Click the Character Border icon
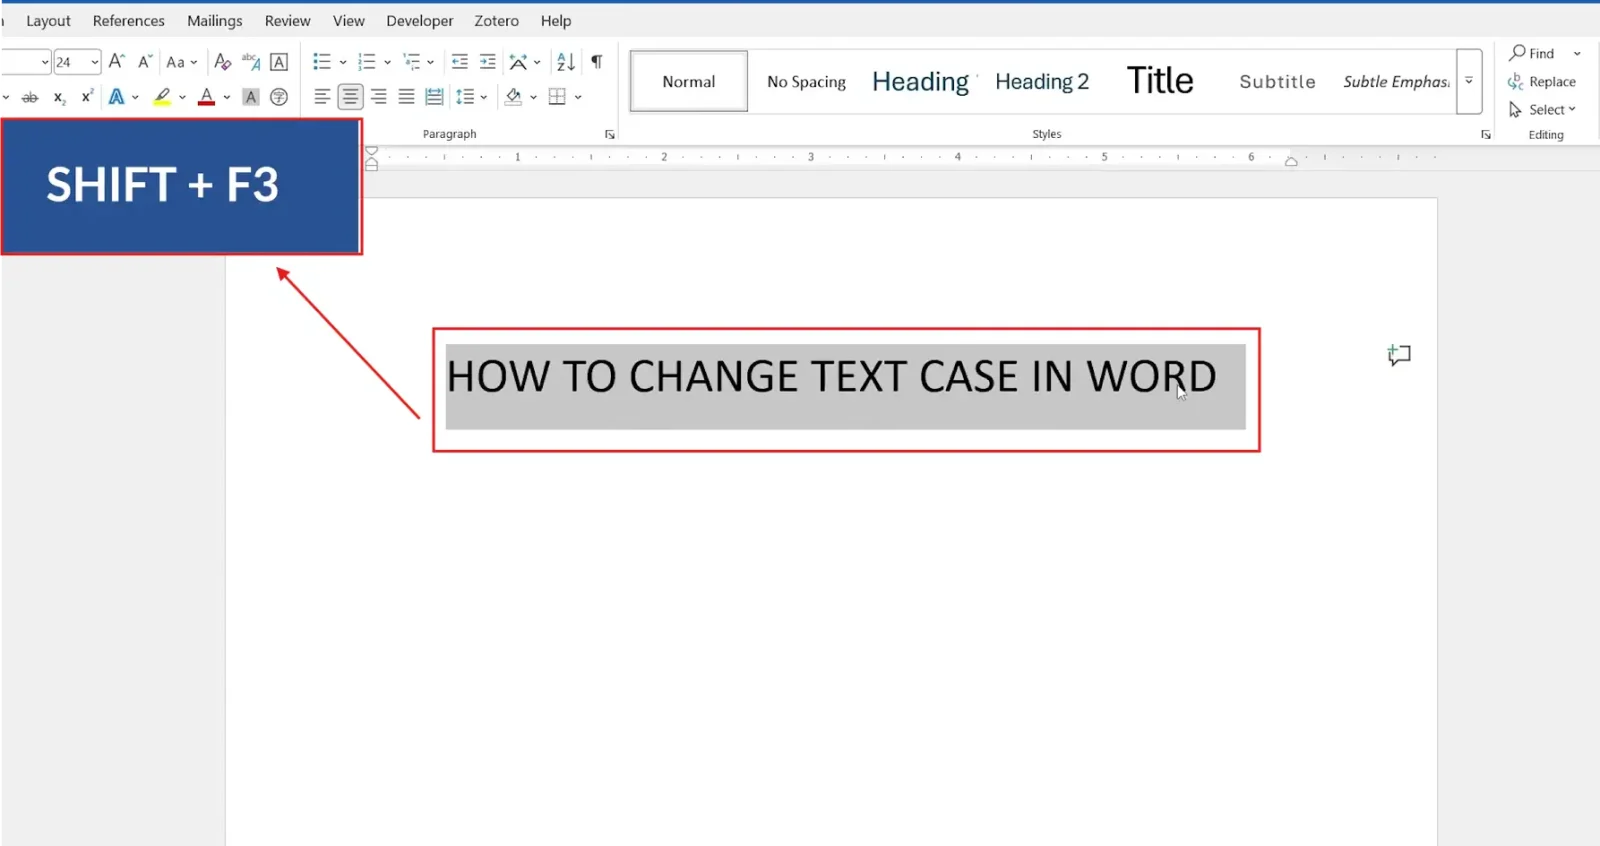 279,62
